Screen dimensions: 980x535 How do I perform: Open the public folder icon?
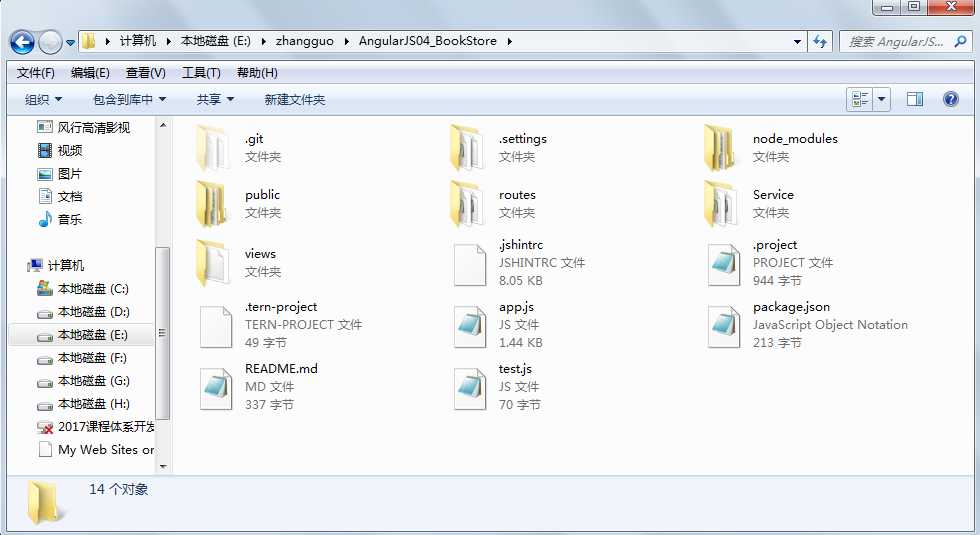coord(212,204)
